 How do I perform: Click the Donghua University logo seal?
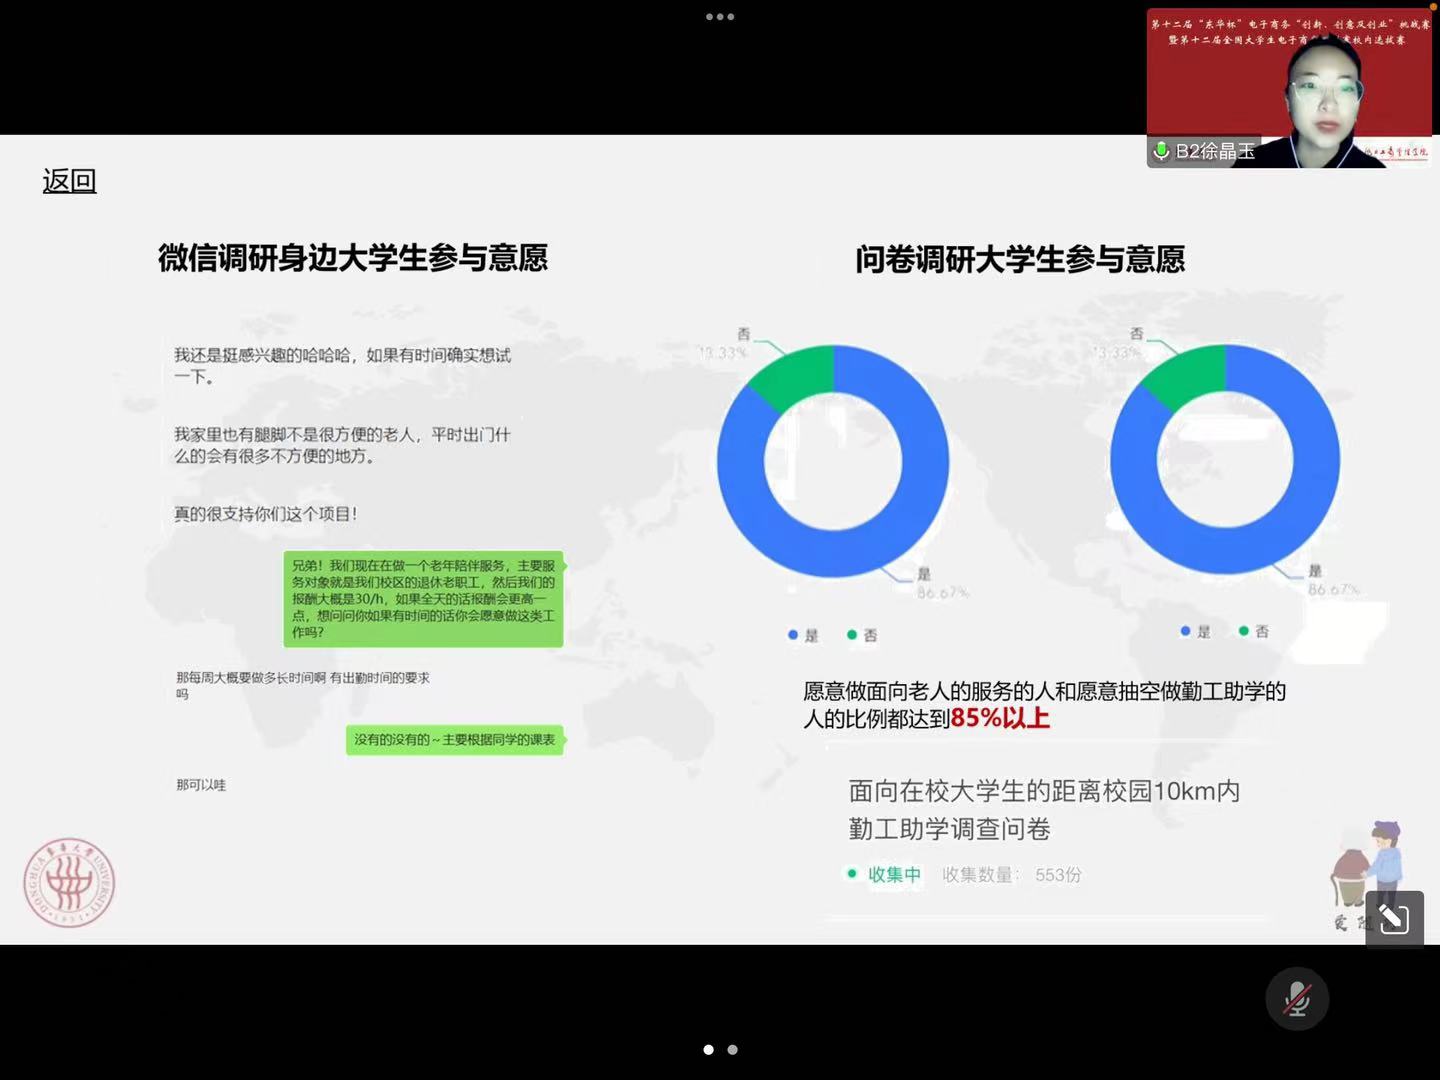click(69, 883)
